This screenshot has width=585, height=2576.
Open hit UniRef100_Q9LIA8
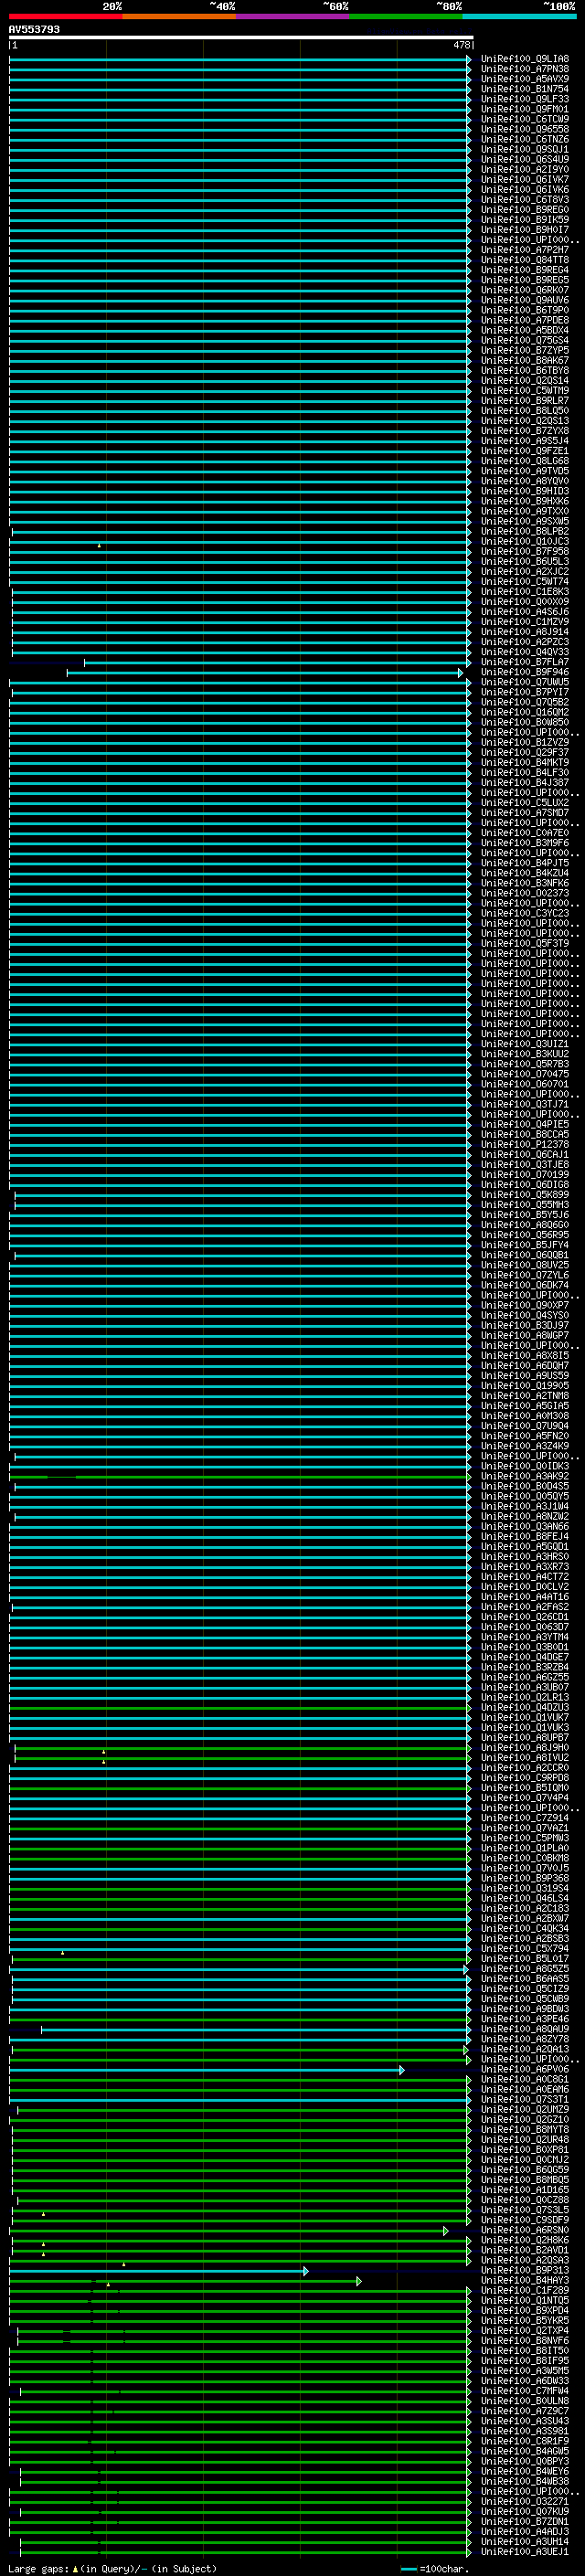click(x=525, y=59)
